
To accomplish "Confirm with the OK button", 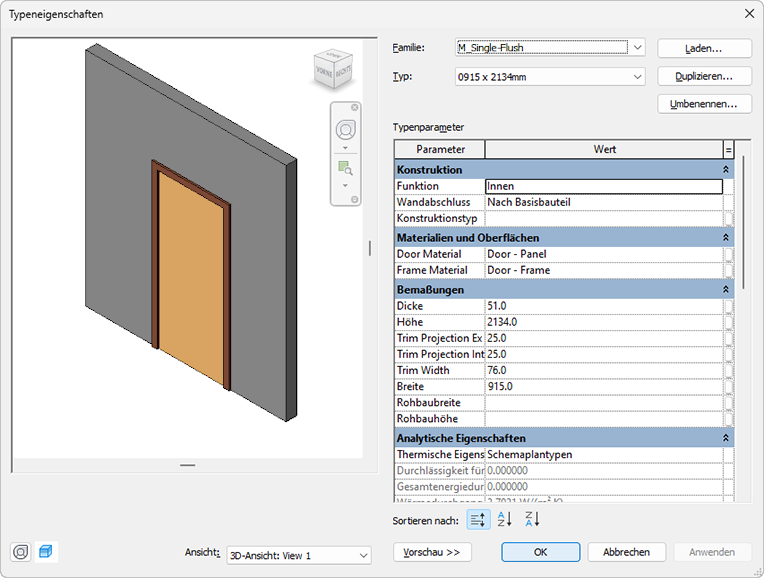I will tap(540, 552).
